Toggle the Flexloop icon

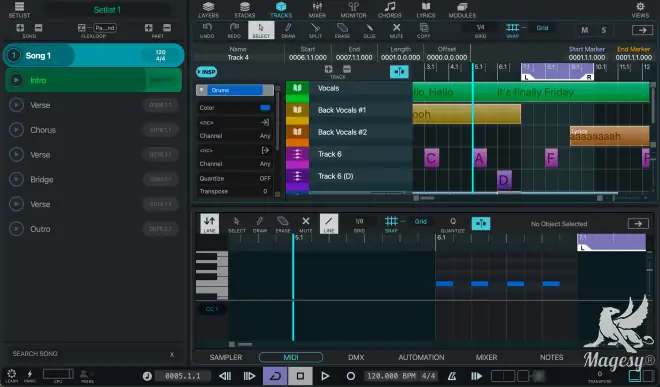click(x=82, y=28)
